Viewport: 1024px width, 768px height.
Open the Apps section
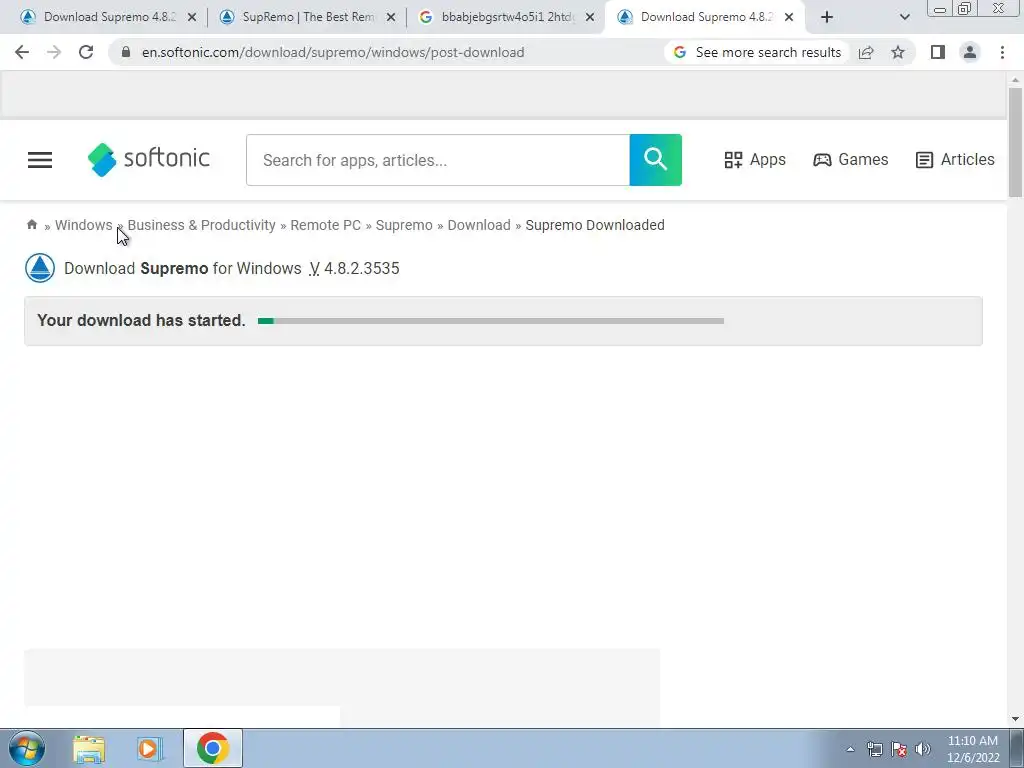click(x=755, y=160)
